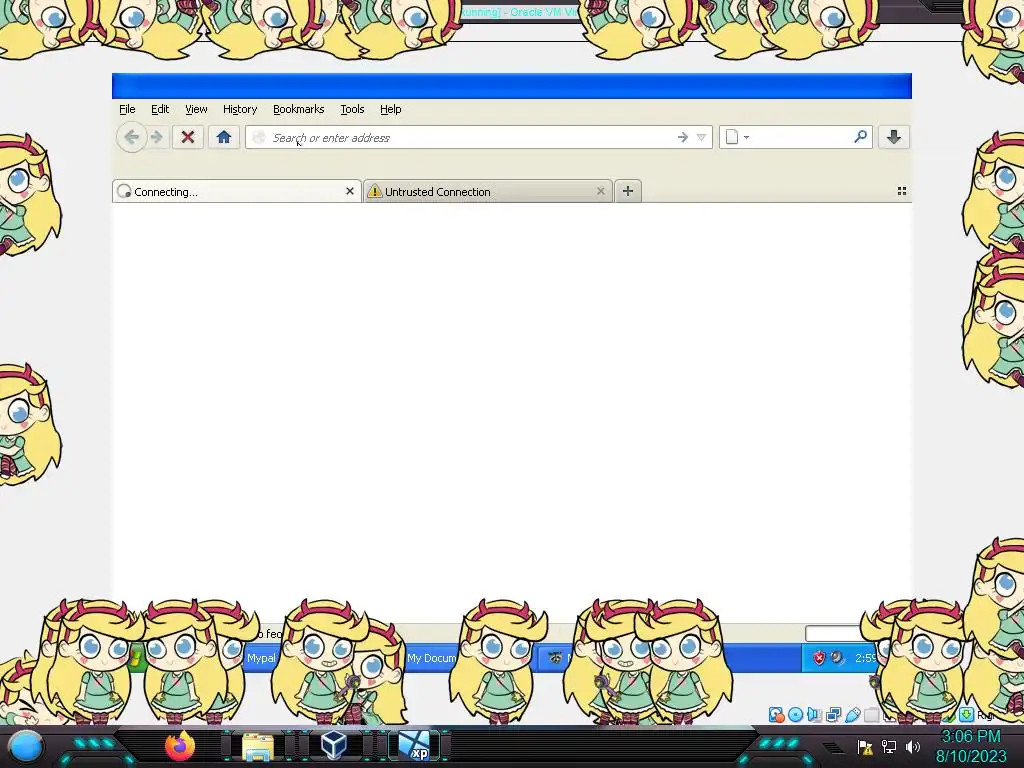Click the search magnifier icon

point(860,136)
